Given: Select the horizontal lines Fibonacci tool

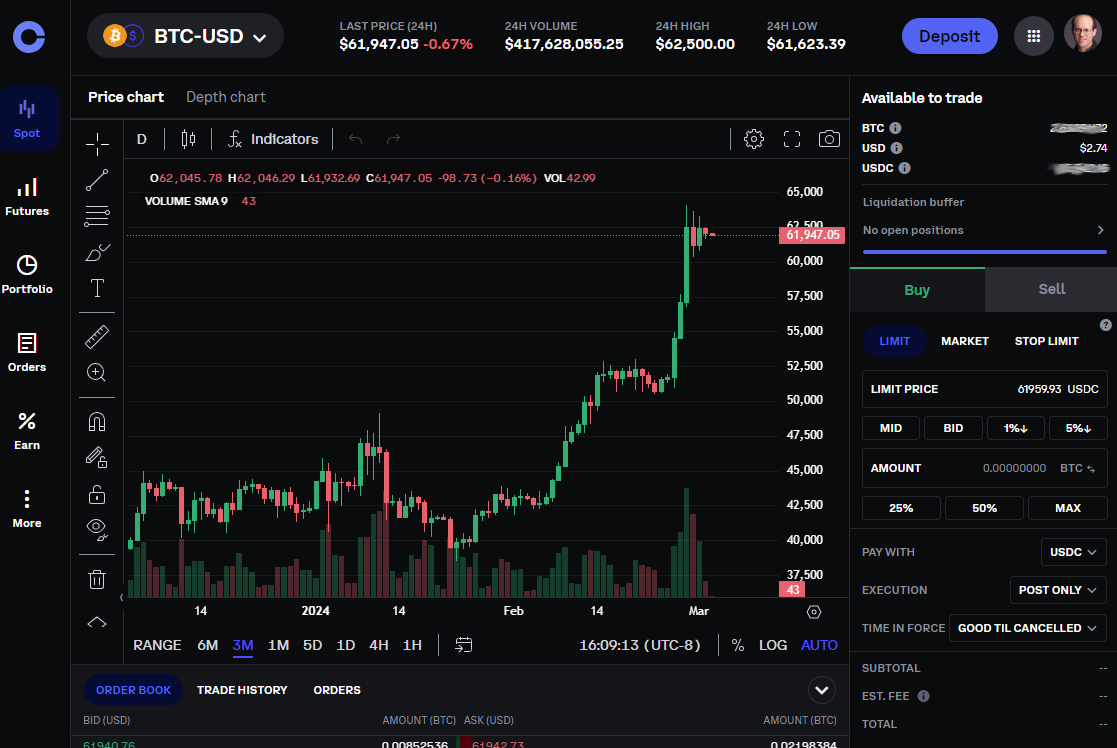Looking at the screenshot, I should pyautogui.click(x=97, y=216).
